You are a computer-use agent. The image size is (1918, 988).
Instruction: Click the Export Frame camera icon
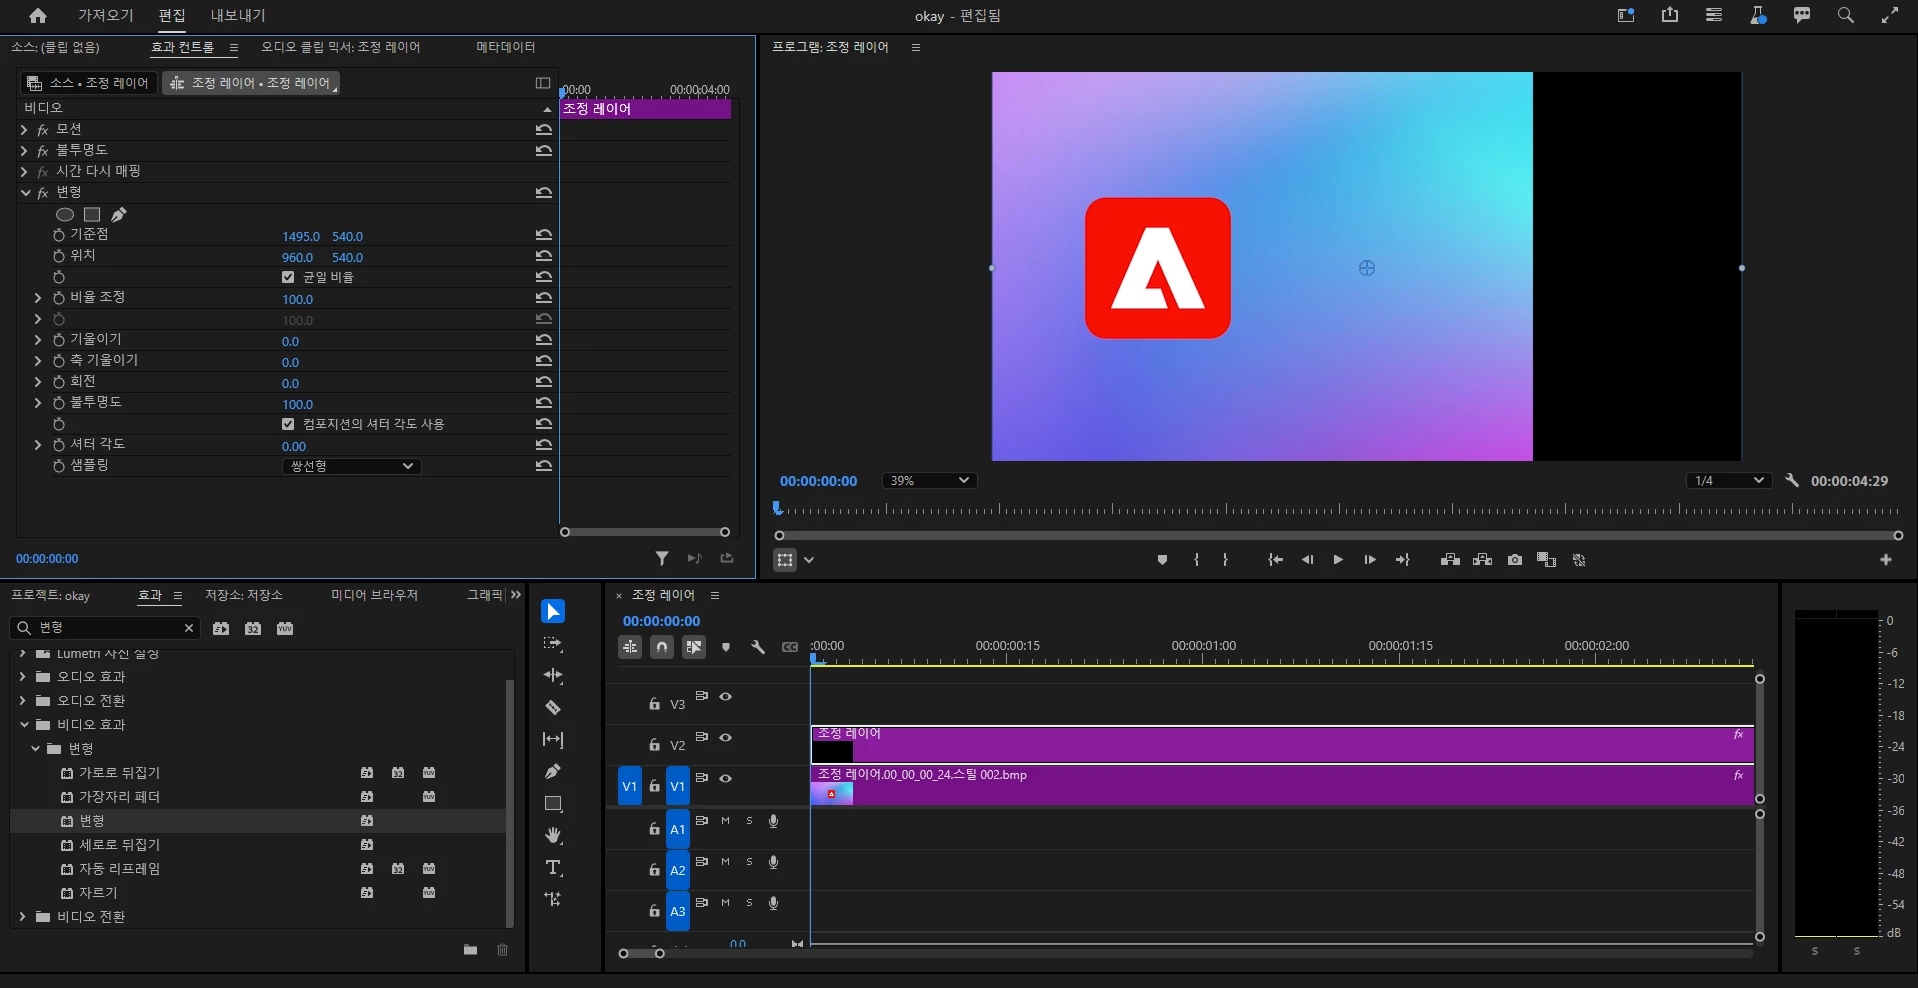click(1515, 560)
